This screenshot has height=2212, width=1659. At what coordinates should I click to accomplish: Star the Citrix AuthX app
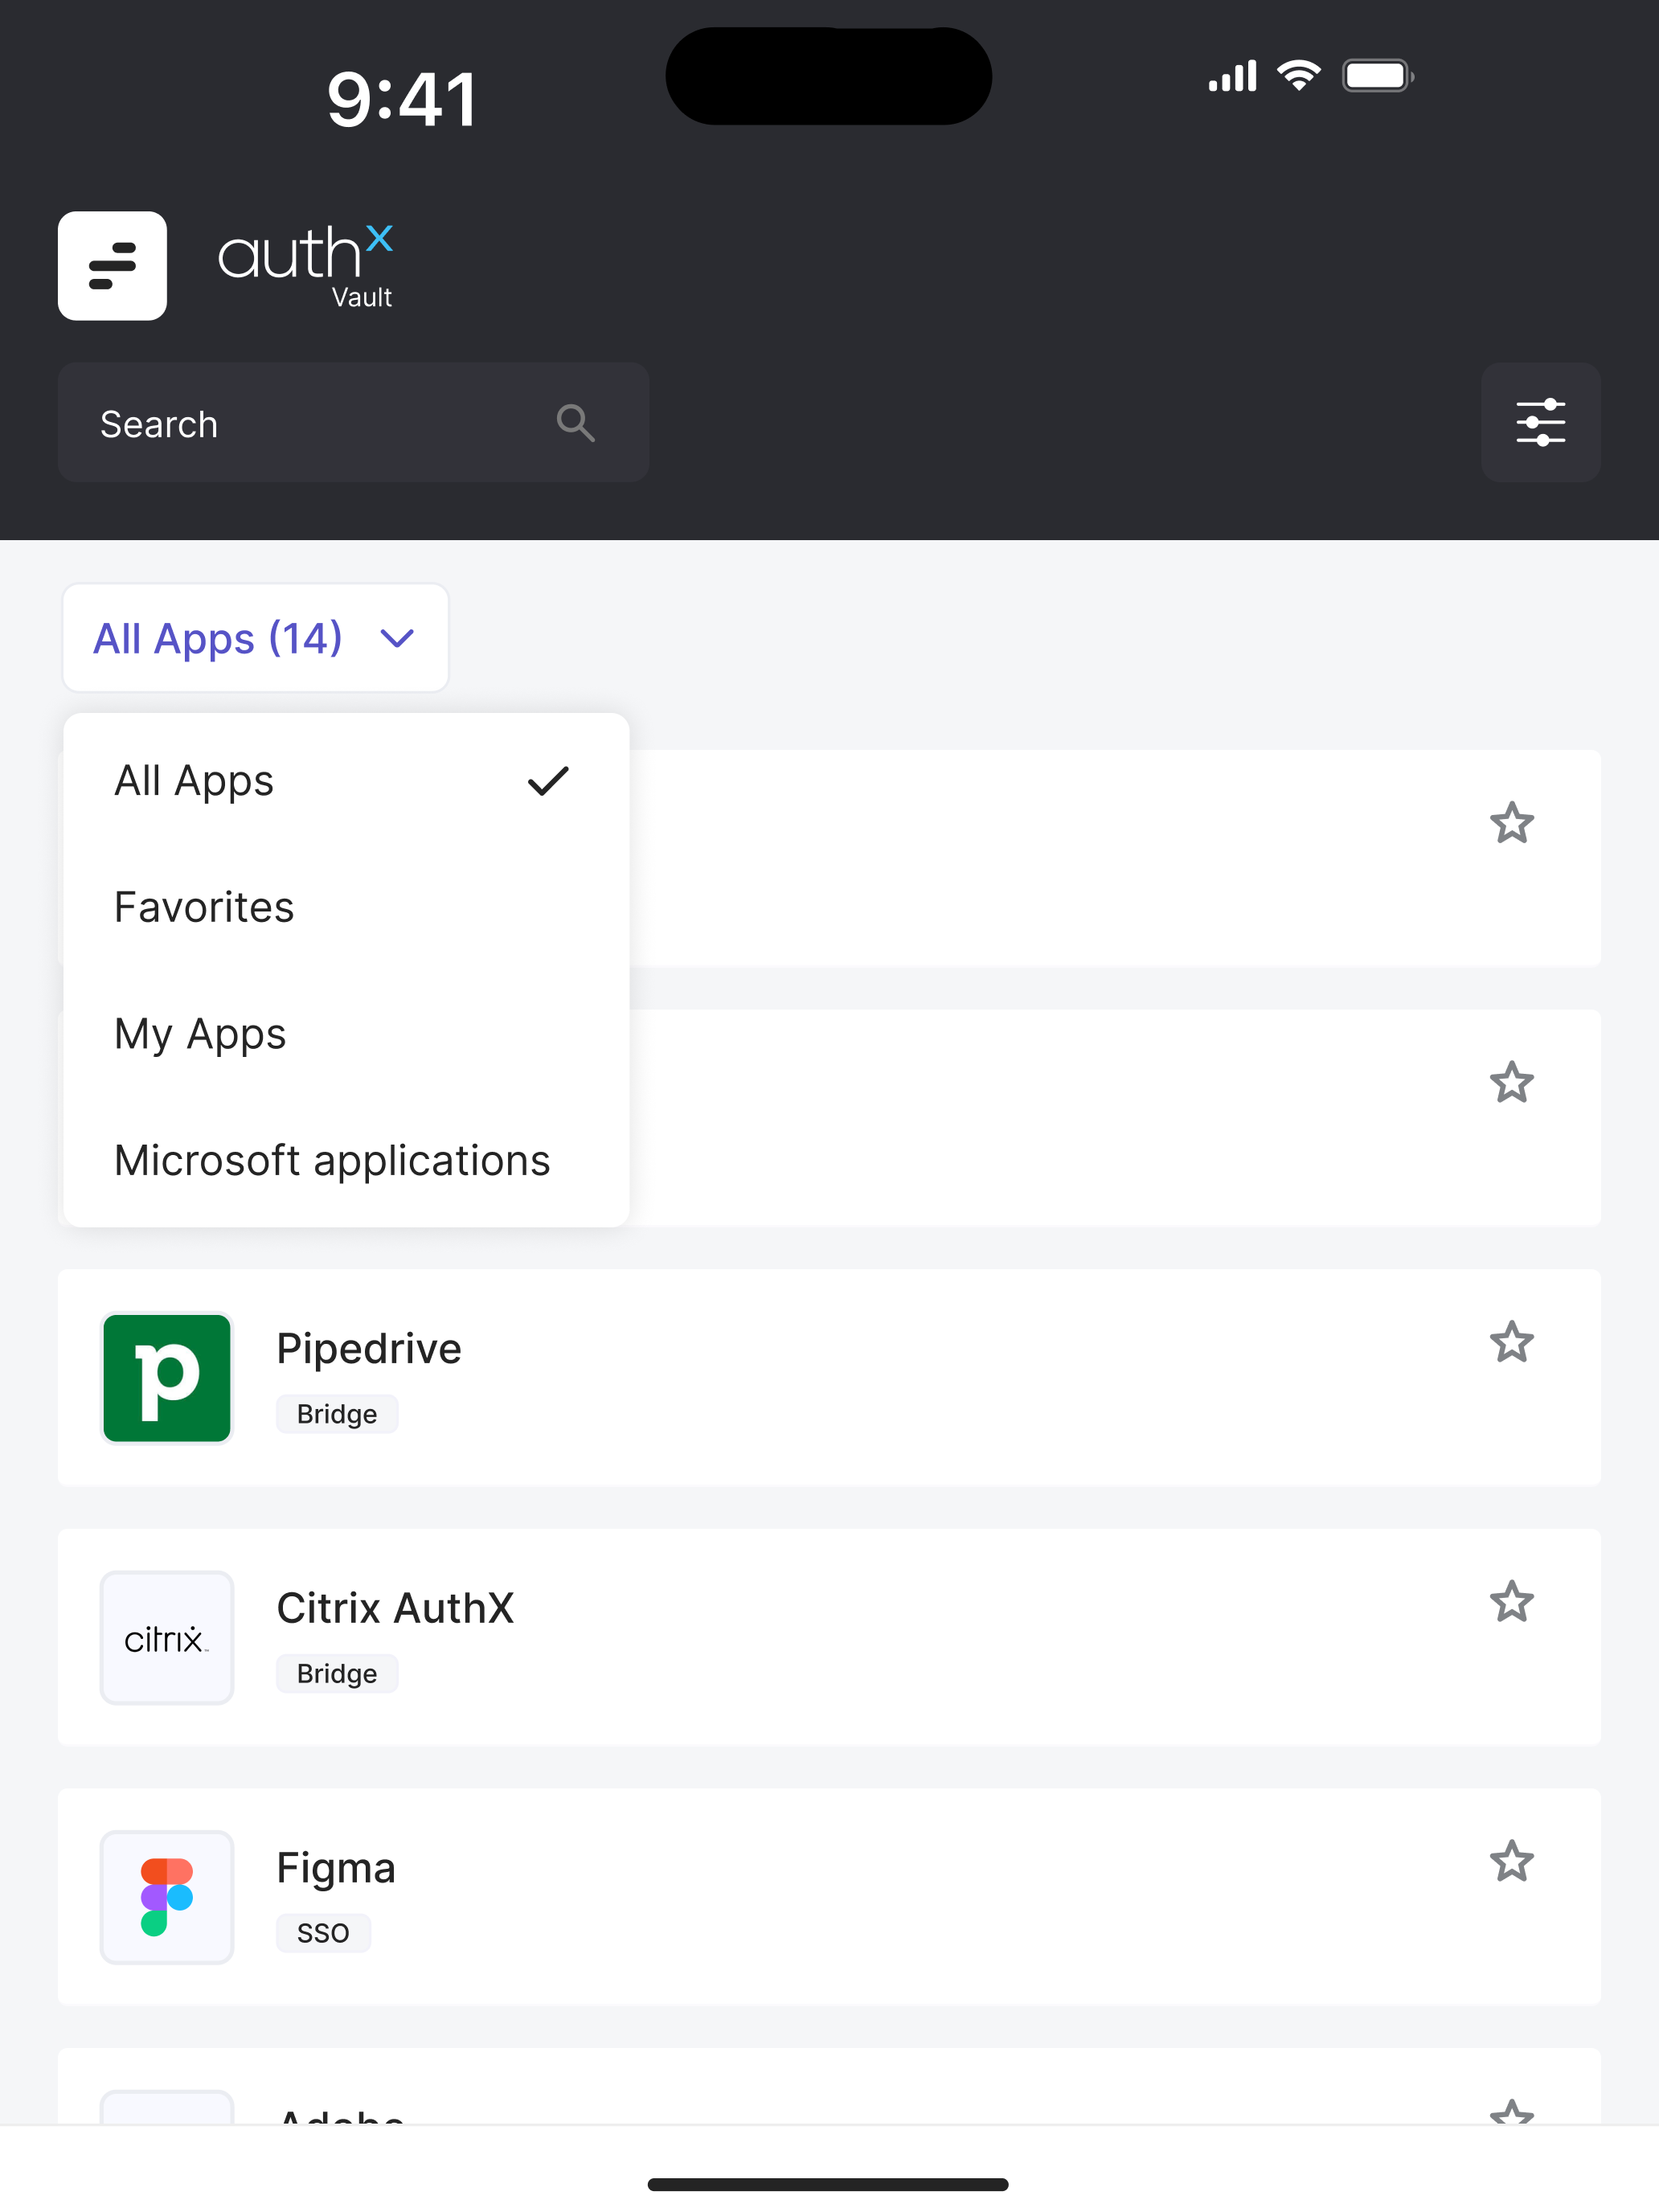point(1511,1602)
